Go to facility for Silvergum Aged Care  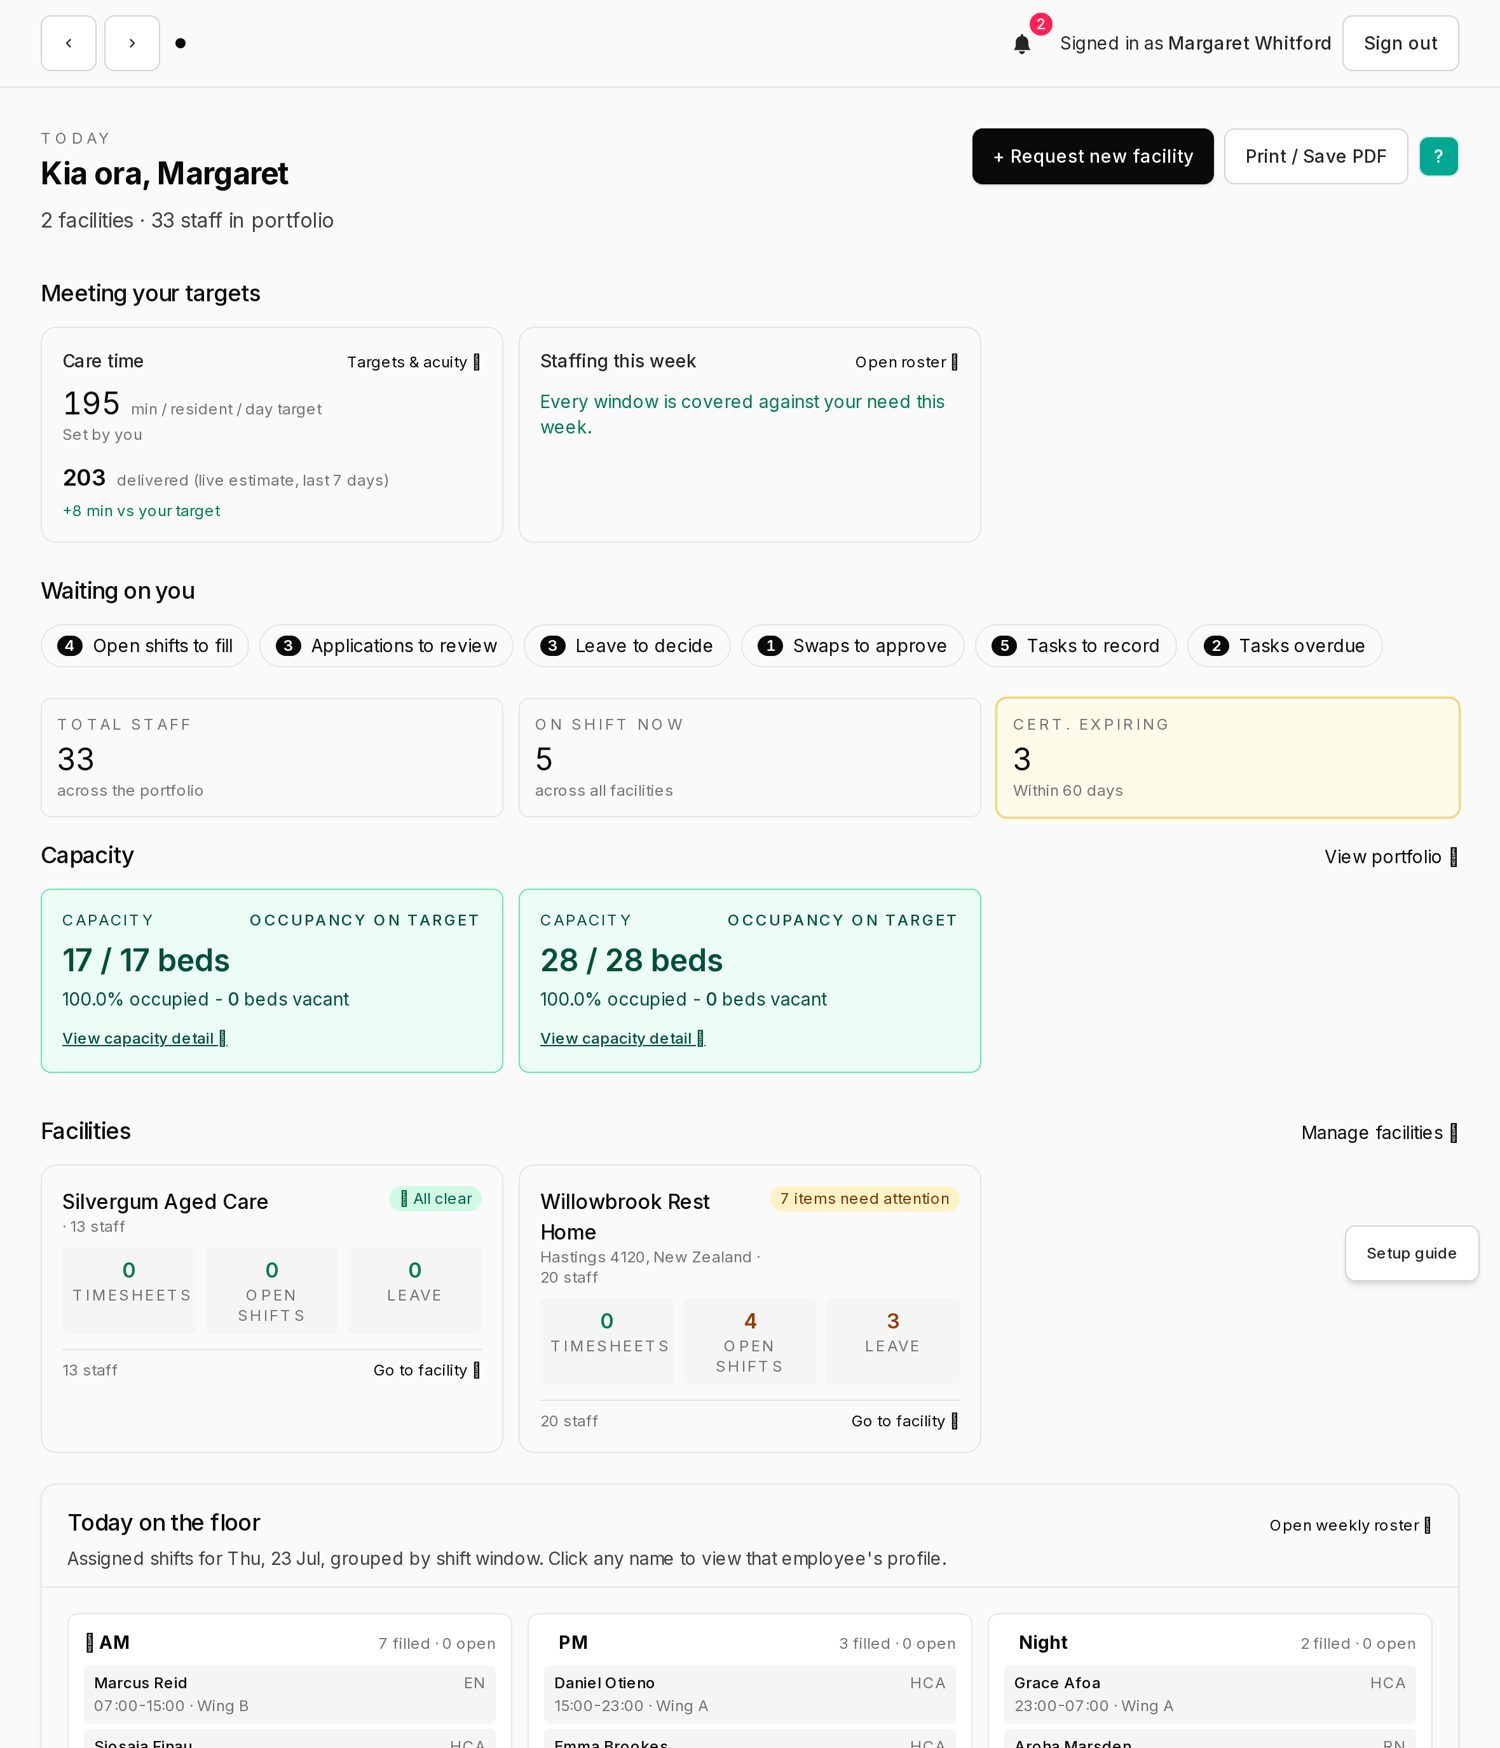427,1370
